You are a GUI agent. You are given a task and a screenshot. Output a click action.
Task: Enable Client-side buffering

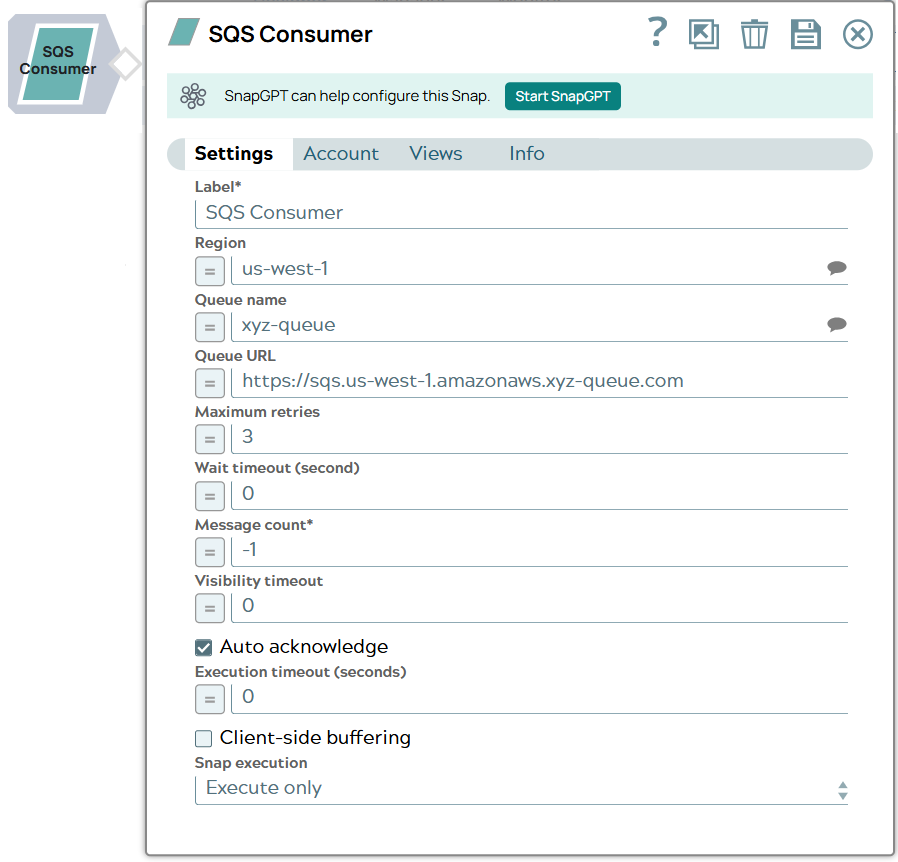(x=203, y=738)
